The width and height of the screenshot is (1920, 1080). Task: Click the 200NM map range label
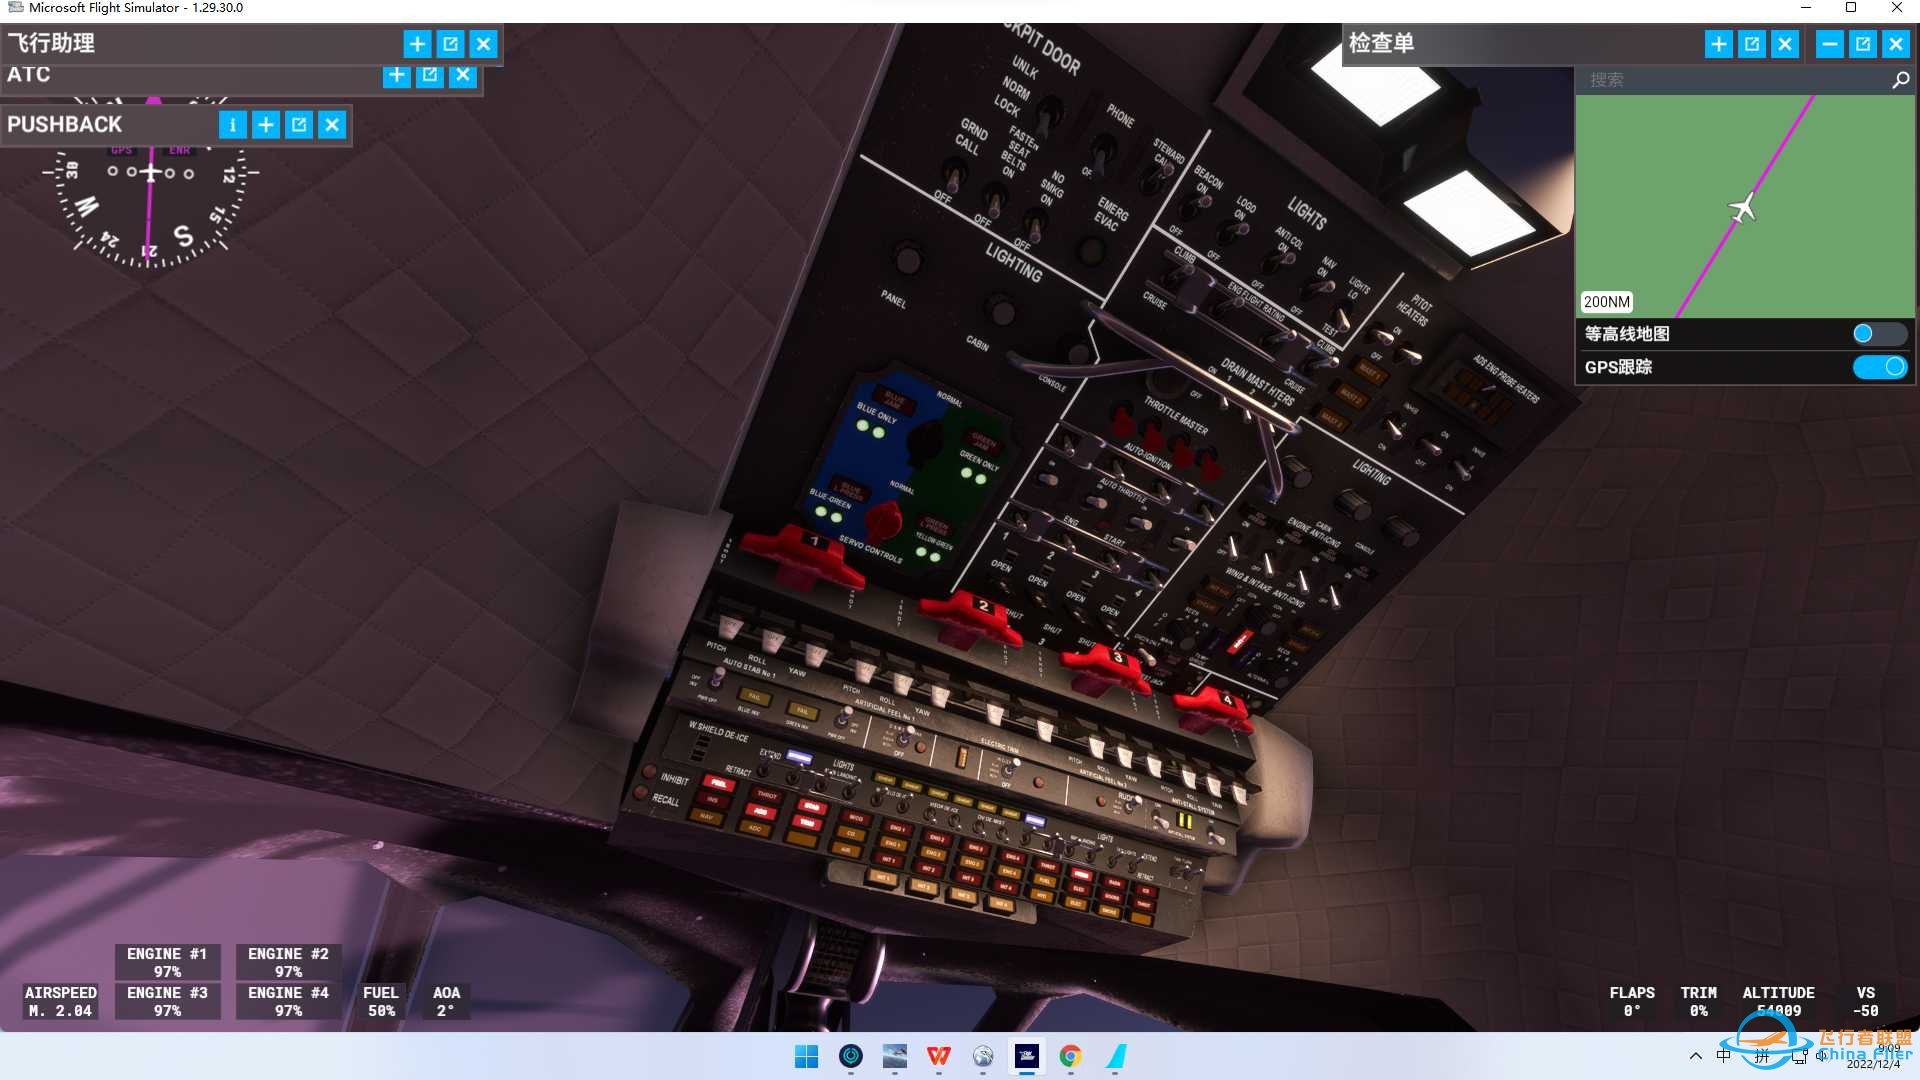[x=1606, y=302]
